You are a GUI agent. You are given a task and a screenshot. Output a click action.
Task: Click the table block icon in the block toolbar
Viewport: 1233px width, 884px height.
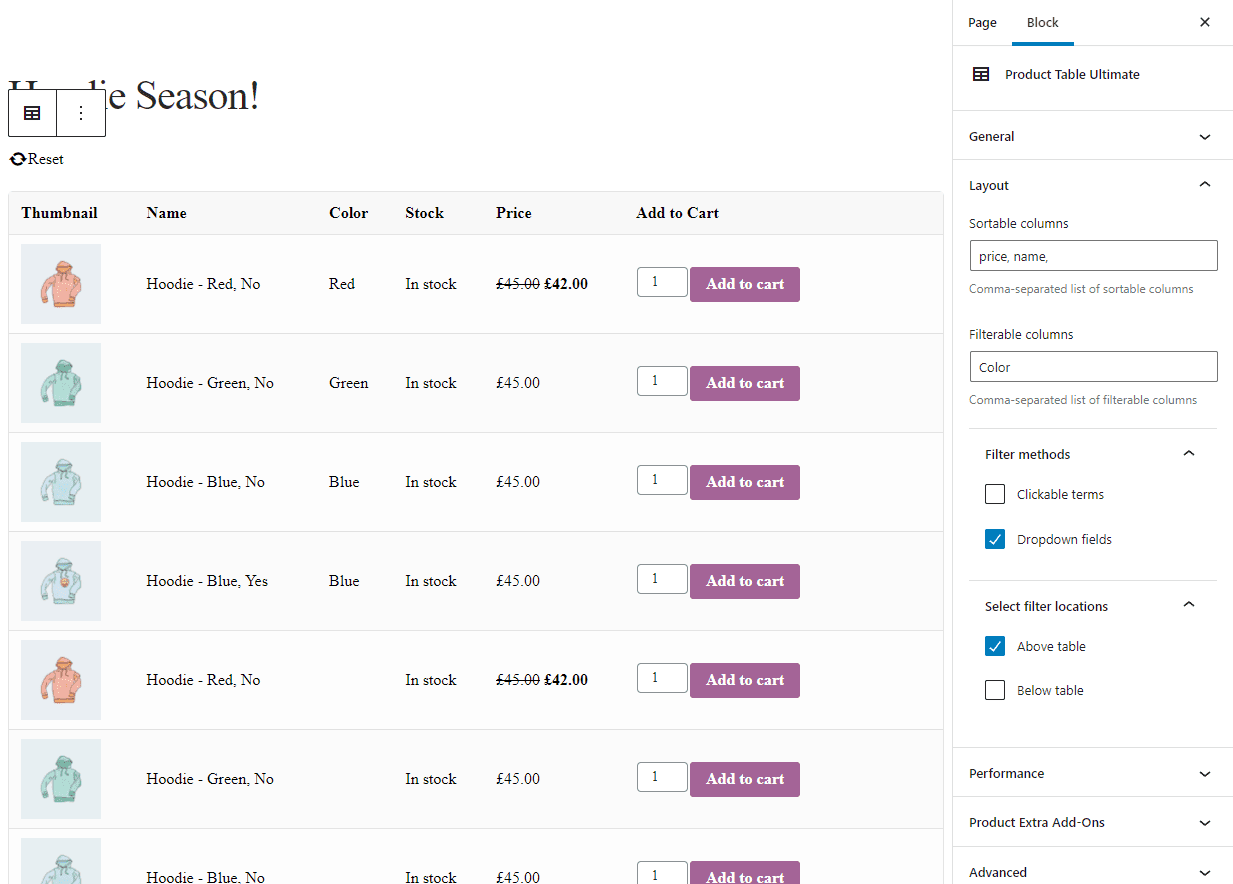click(x=32, y=113)
